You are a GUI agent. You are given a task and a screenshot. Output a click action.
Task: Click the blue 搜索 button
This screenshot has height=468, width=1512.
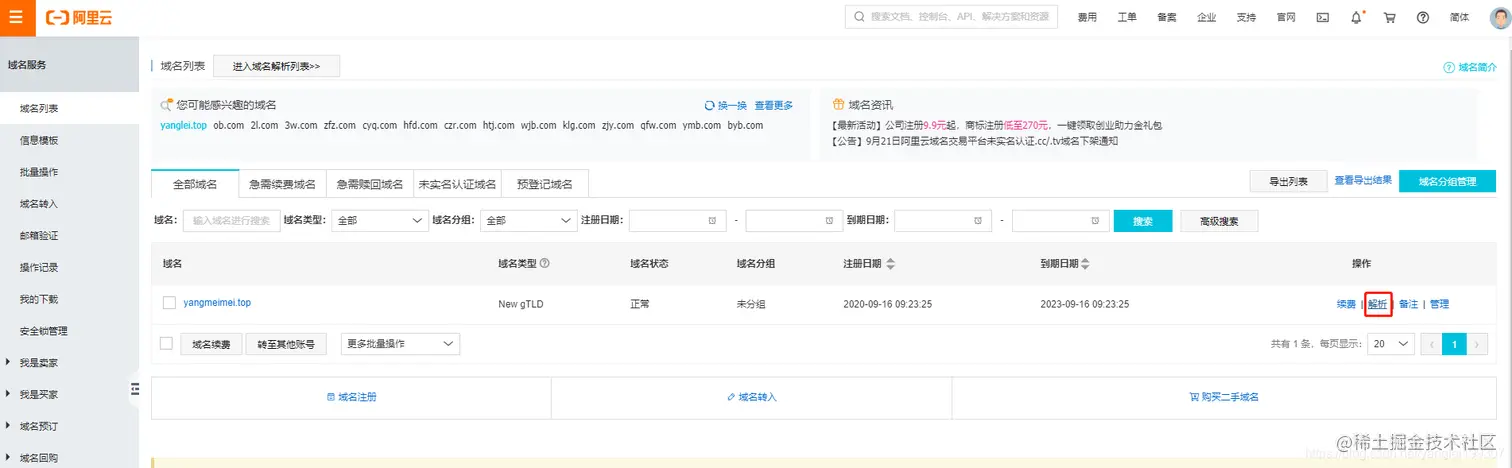[1143, 221]
